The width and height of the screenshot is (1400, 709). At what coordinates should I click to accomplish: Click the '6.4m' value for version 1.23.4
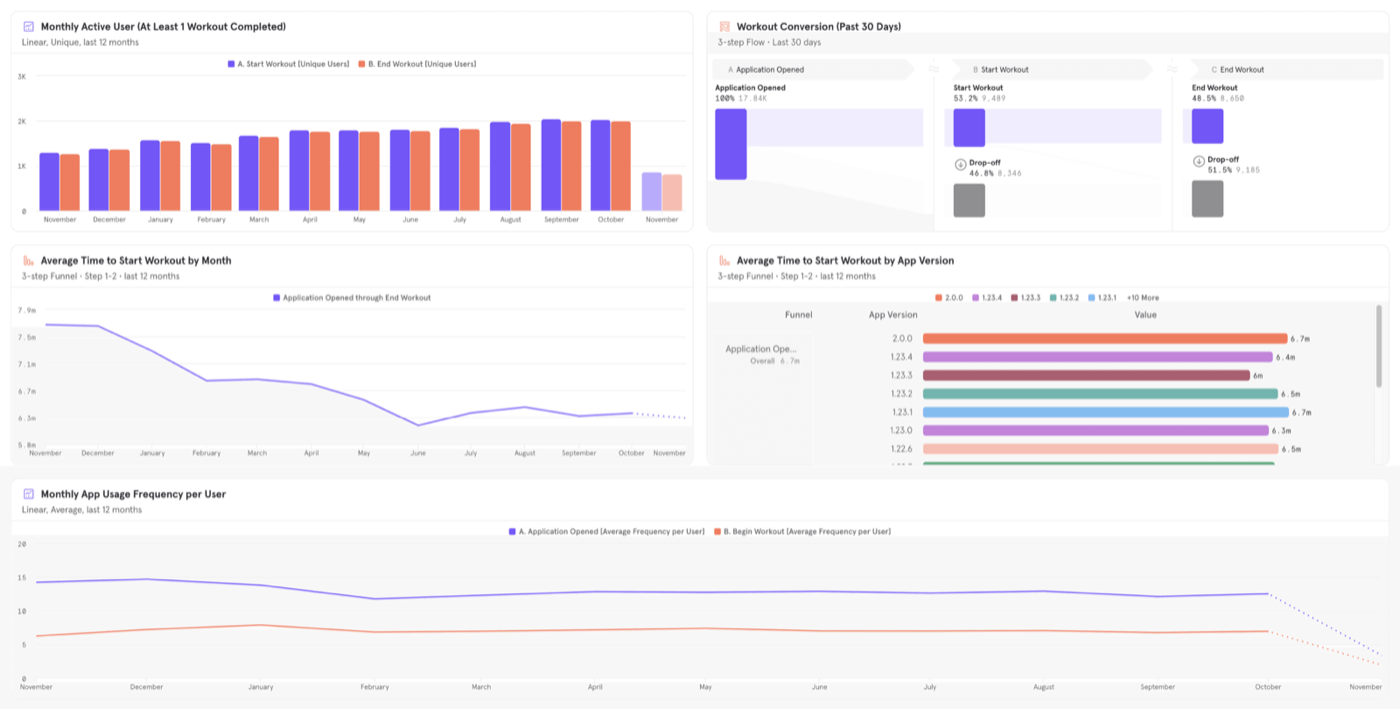click(x=1285, y=358)
